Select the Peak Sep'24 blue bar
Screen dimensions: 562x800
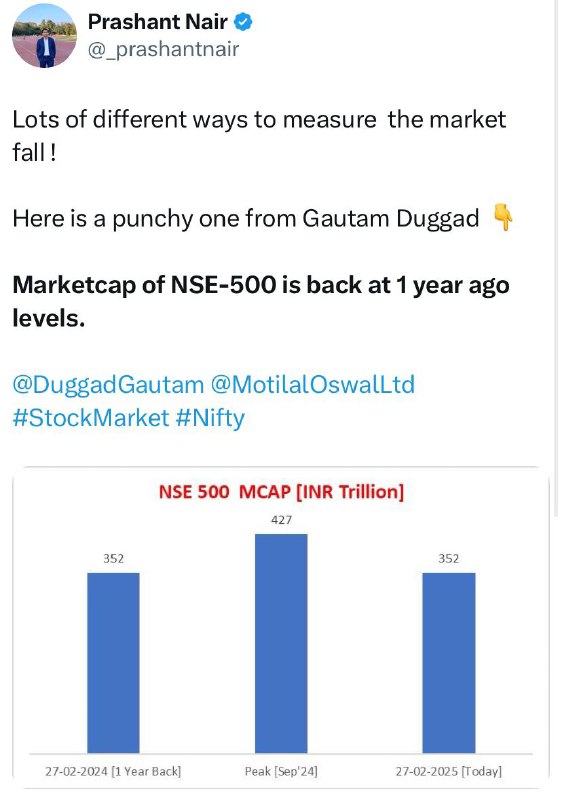pyautogui.click(x=281, y=643)
